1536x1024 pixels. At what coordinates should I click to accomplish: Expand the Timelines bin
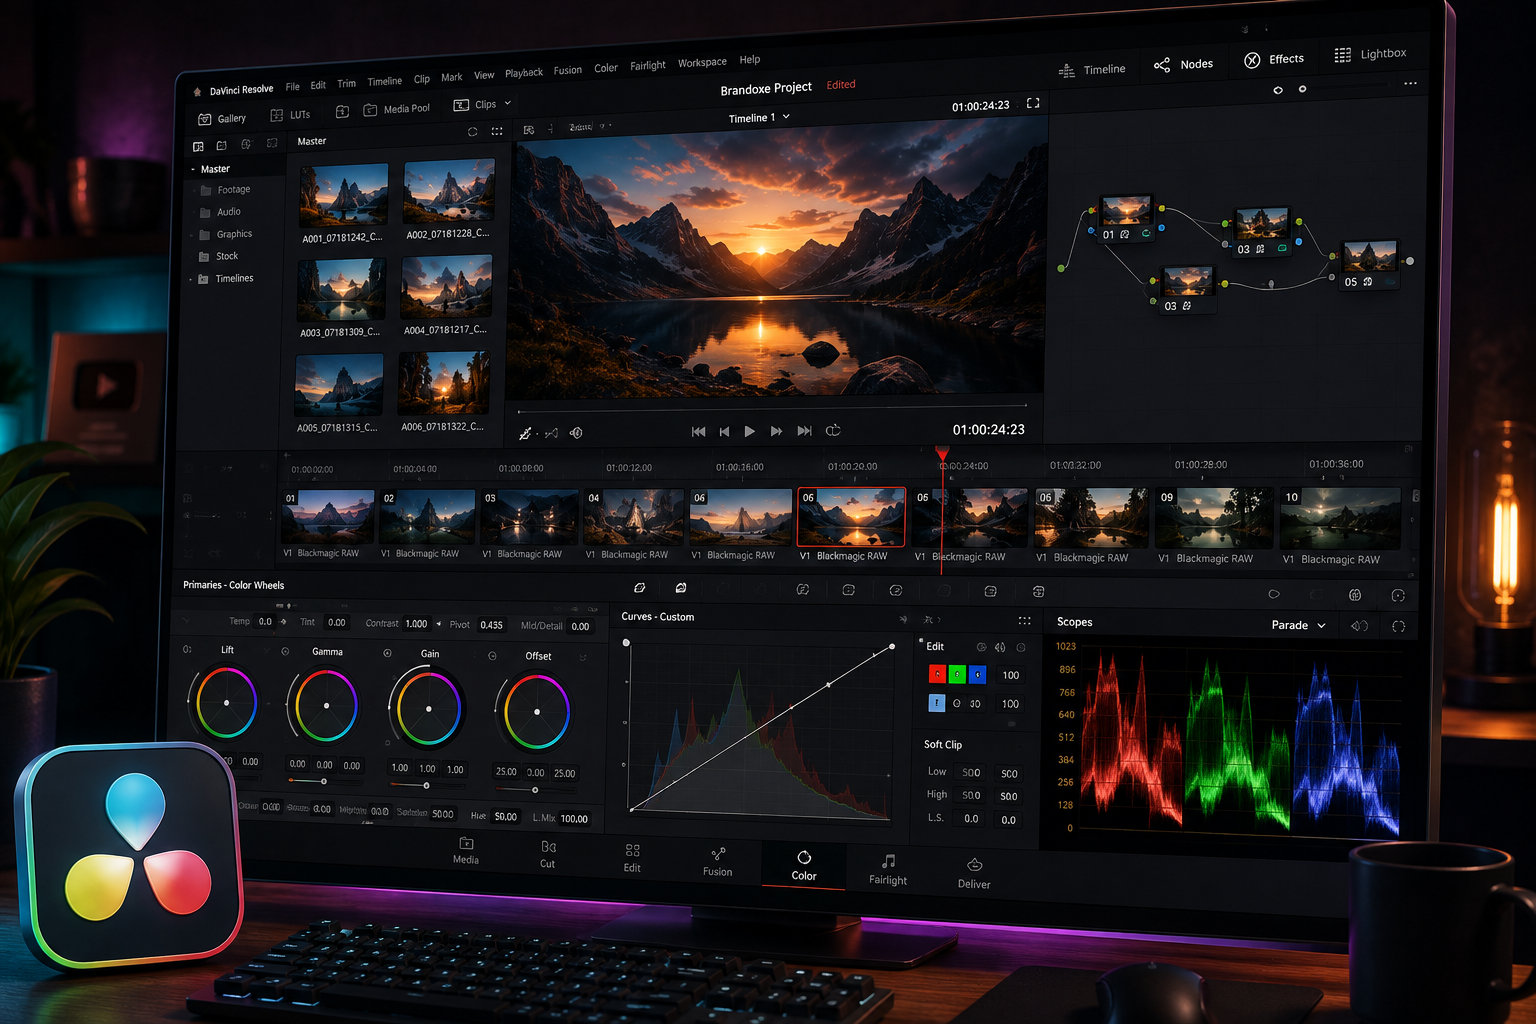click(x=191, y=279)
